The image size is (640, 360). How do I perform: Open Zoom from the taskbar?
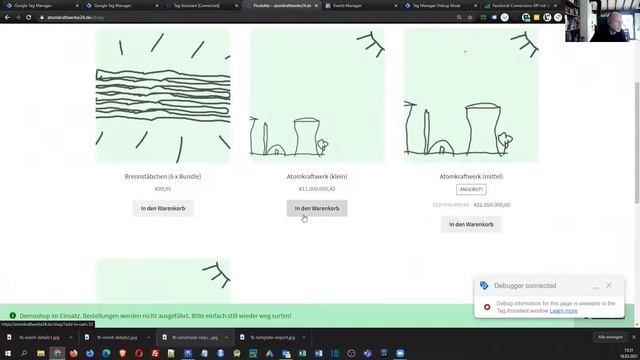400,353
